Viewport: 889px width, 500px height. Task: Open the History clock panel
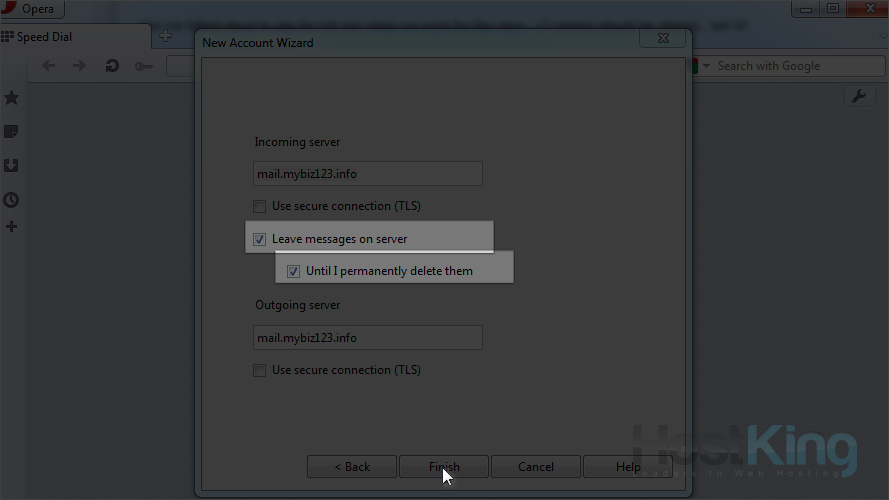click(x=11, y=199)
